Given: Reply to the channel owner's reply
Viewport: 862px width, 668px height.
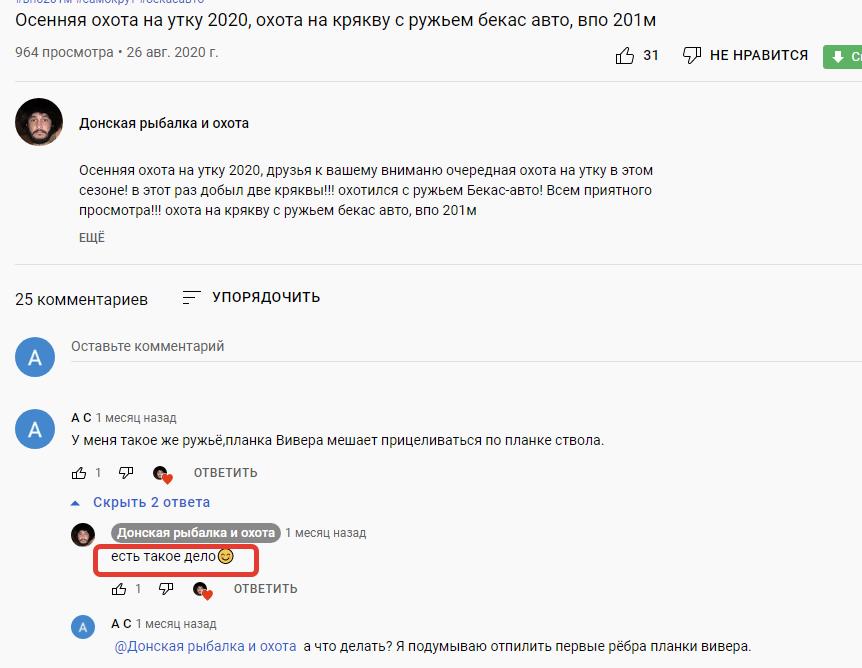Looking at the screenshot, I should pyautogui.click(x=266, y=589).
